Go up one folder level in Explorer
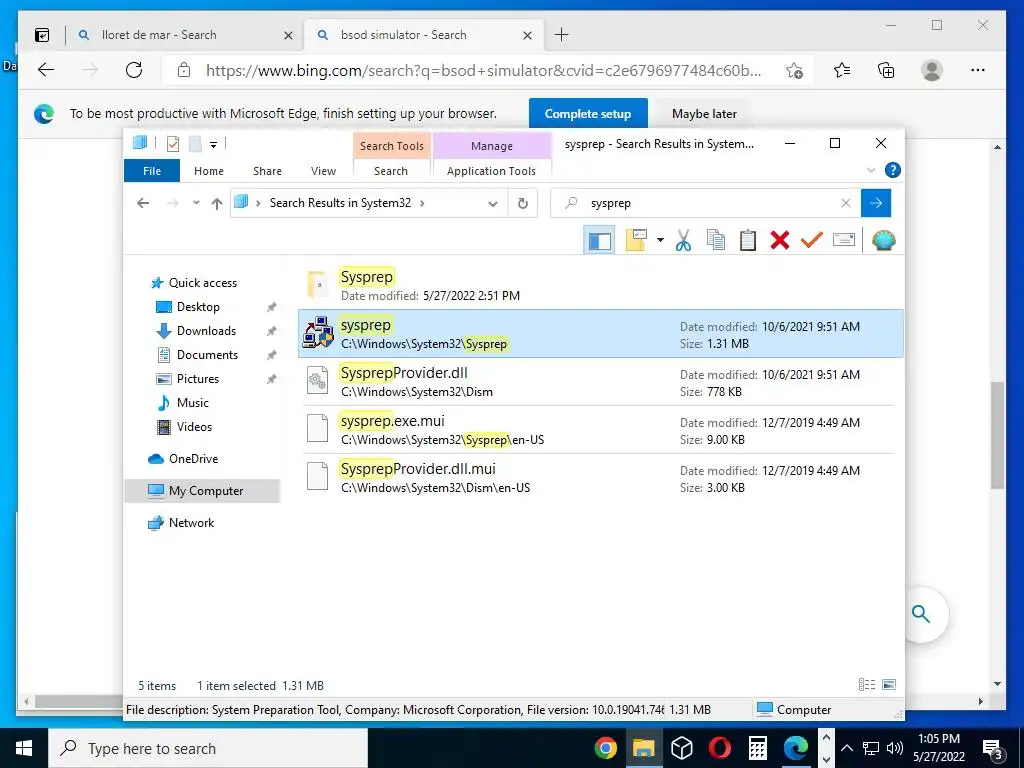Screen dimensions: 1024x768 pyautogui.click(x=217, y=203)
